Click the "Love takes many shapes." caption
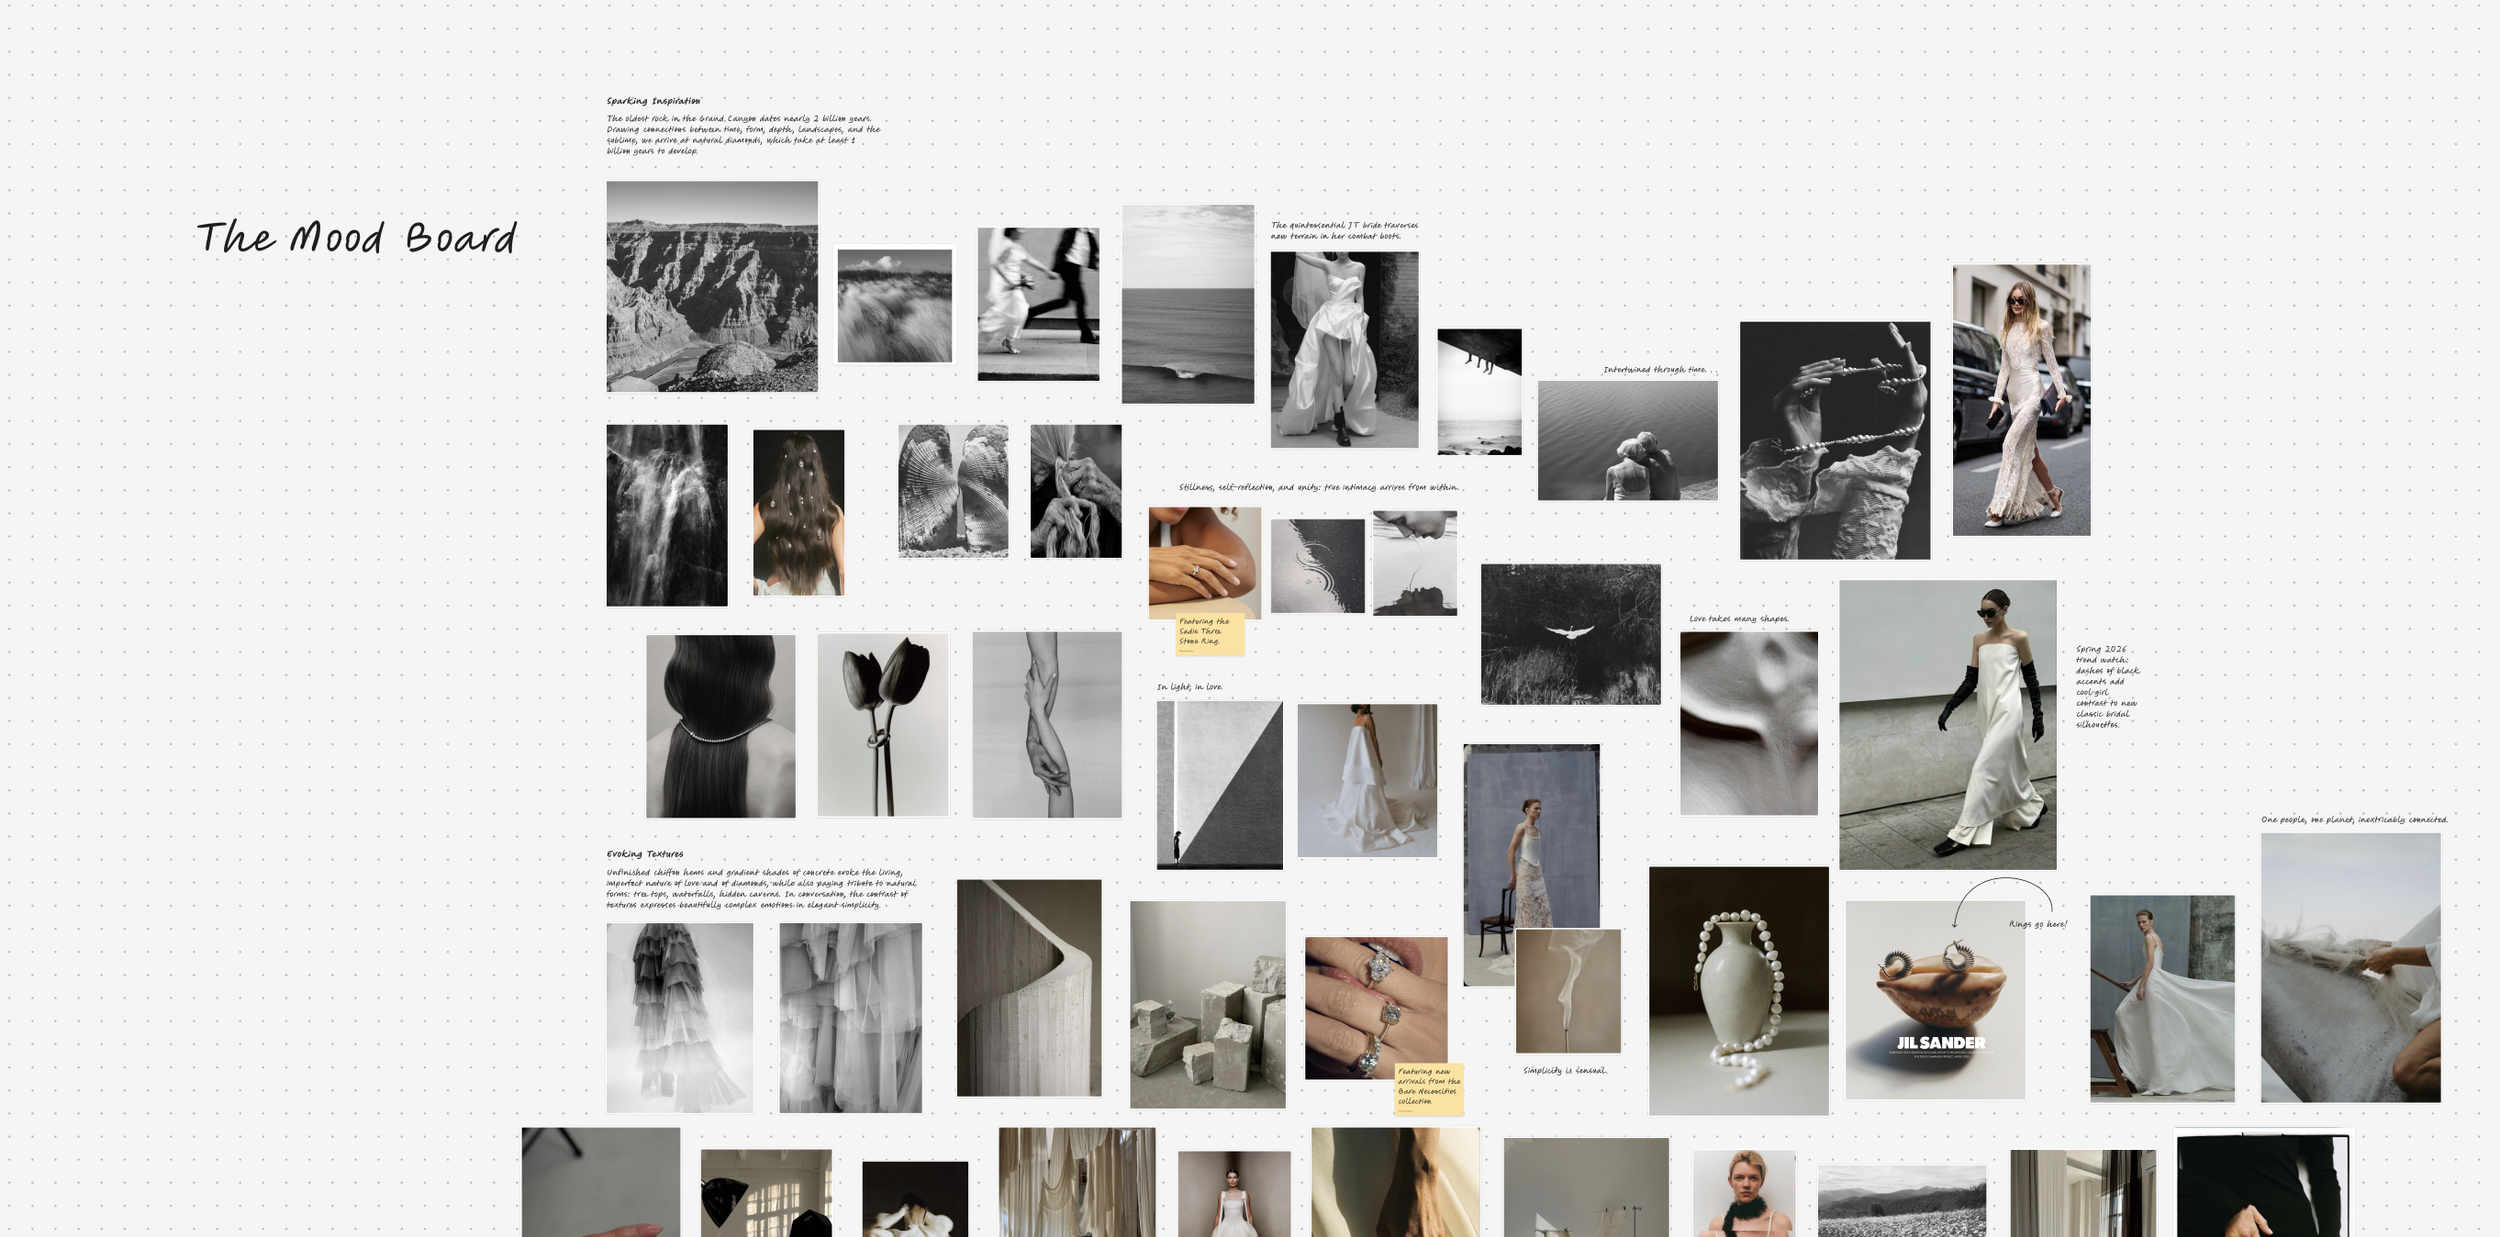 coord(1740,620)
